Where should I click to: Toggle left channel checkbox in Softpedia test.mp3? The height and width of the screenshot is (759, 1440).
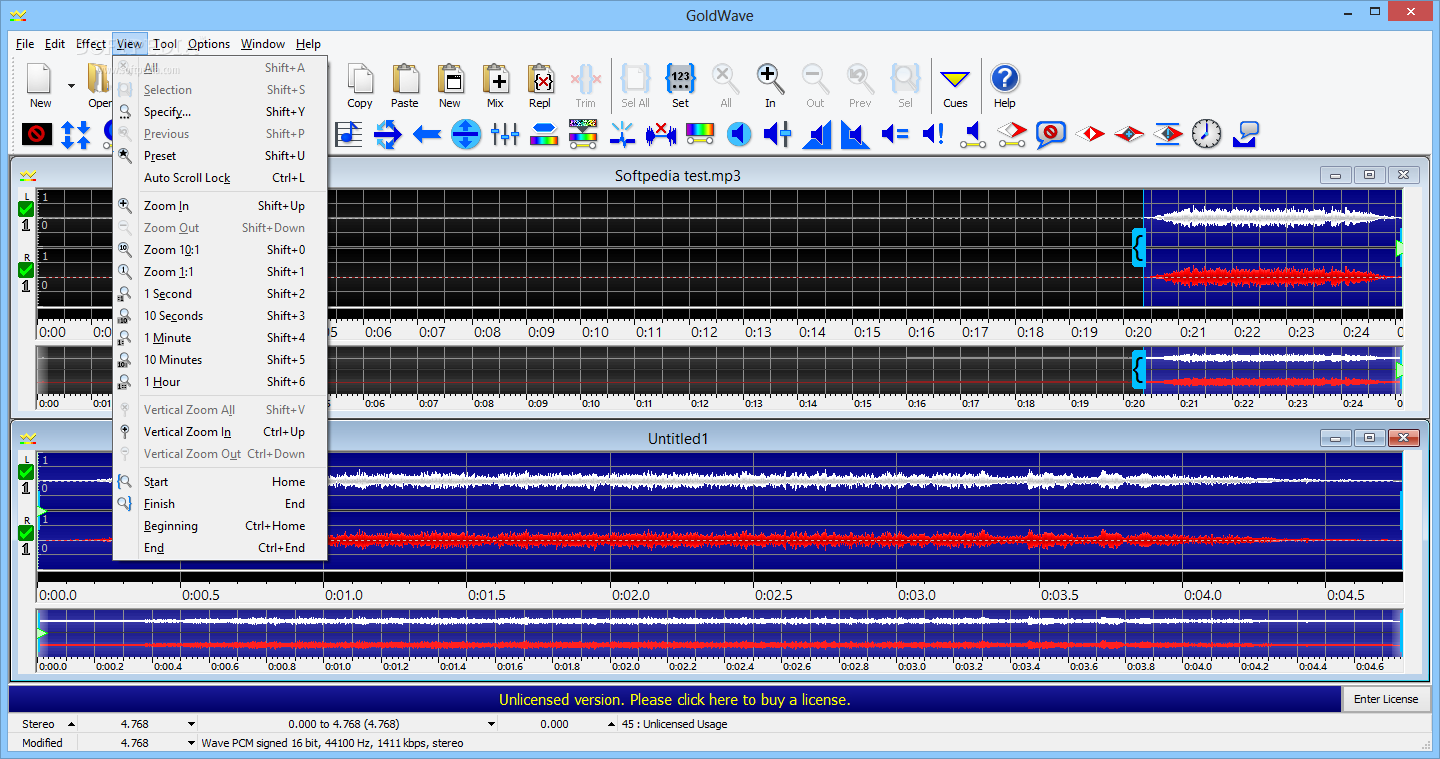click(26, 209)
